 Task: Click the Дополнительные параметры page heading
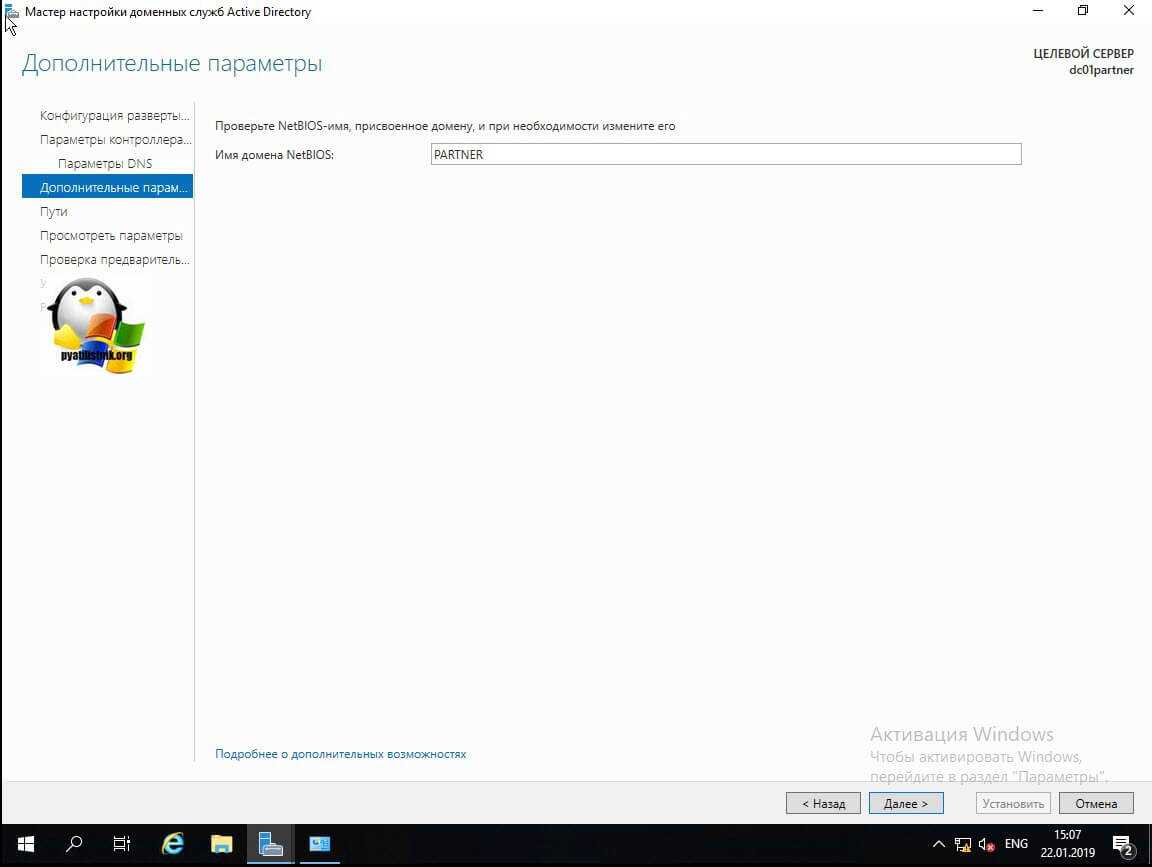coord(172,63)
